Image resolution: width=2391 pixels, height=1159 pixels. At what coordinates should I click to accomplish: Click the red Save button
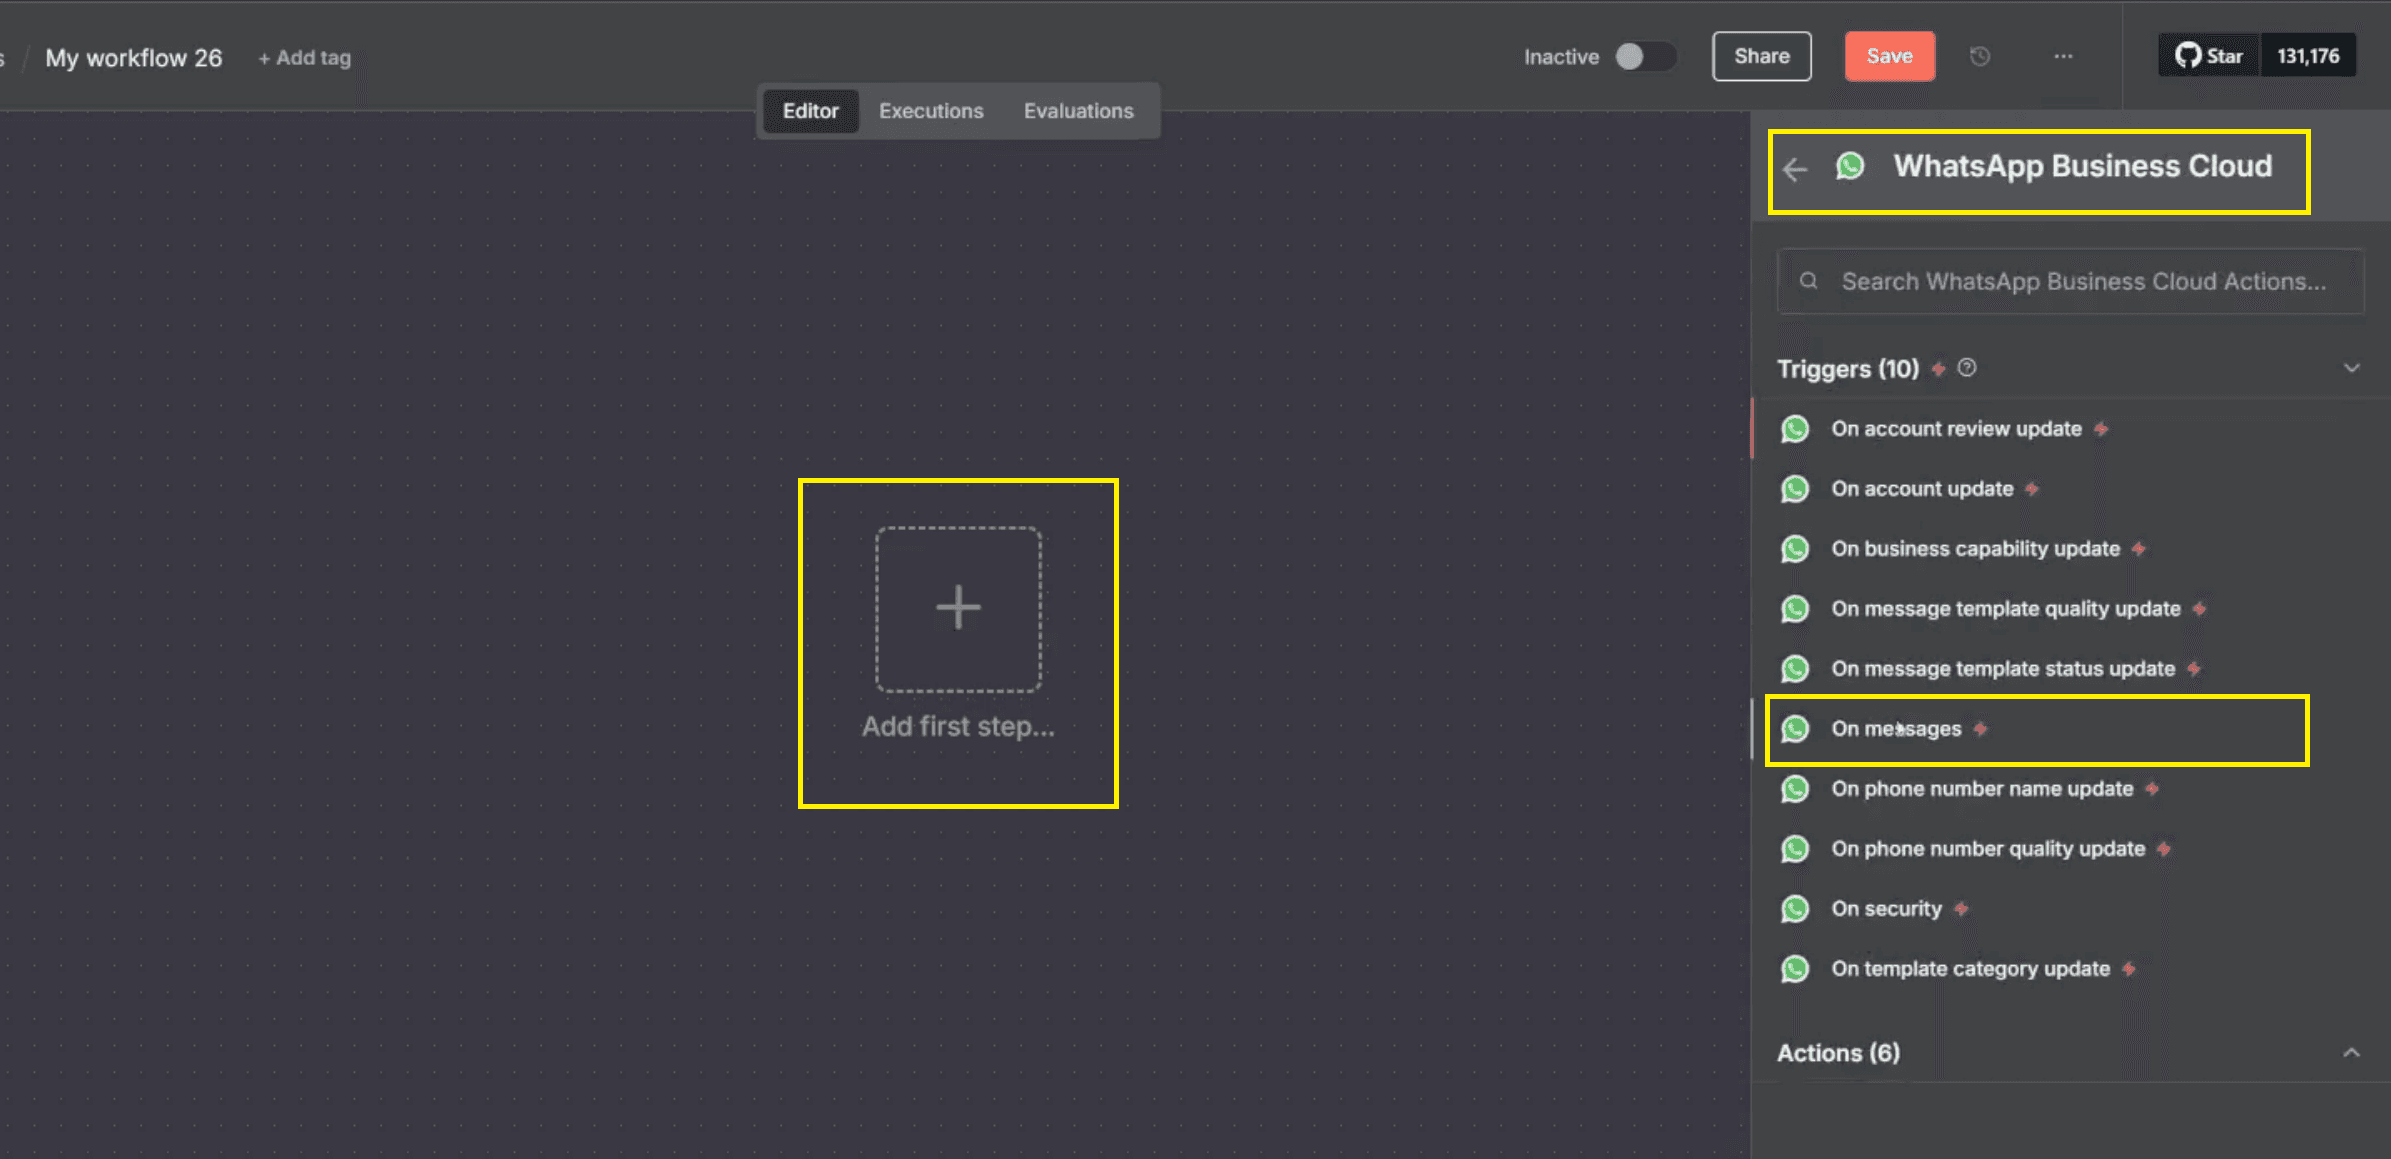coord(1890,56)
